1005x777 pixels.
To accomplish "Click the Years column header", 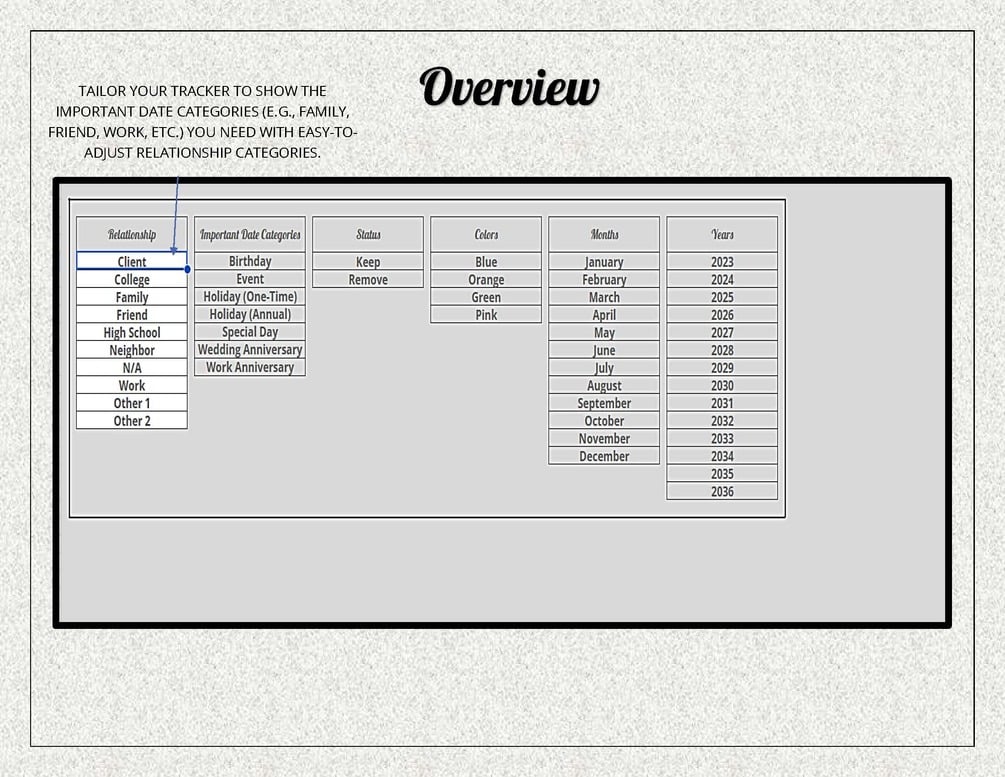I will 722,234.
